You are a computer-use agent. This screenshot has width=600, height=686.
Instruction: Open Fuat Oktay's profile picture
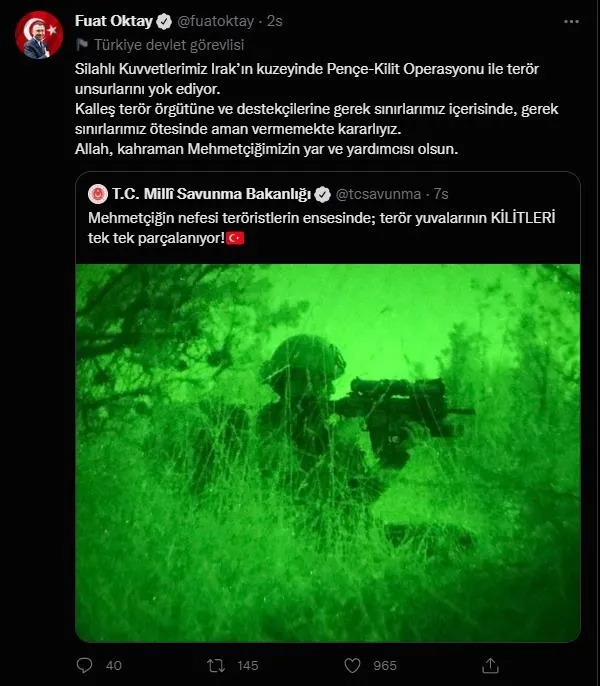[39, 35]
